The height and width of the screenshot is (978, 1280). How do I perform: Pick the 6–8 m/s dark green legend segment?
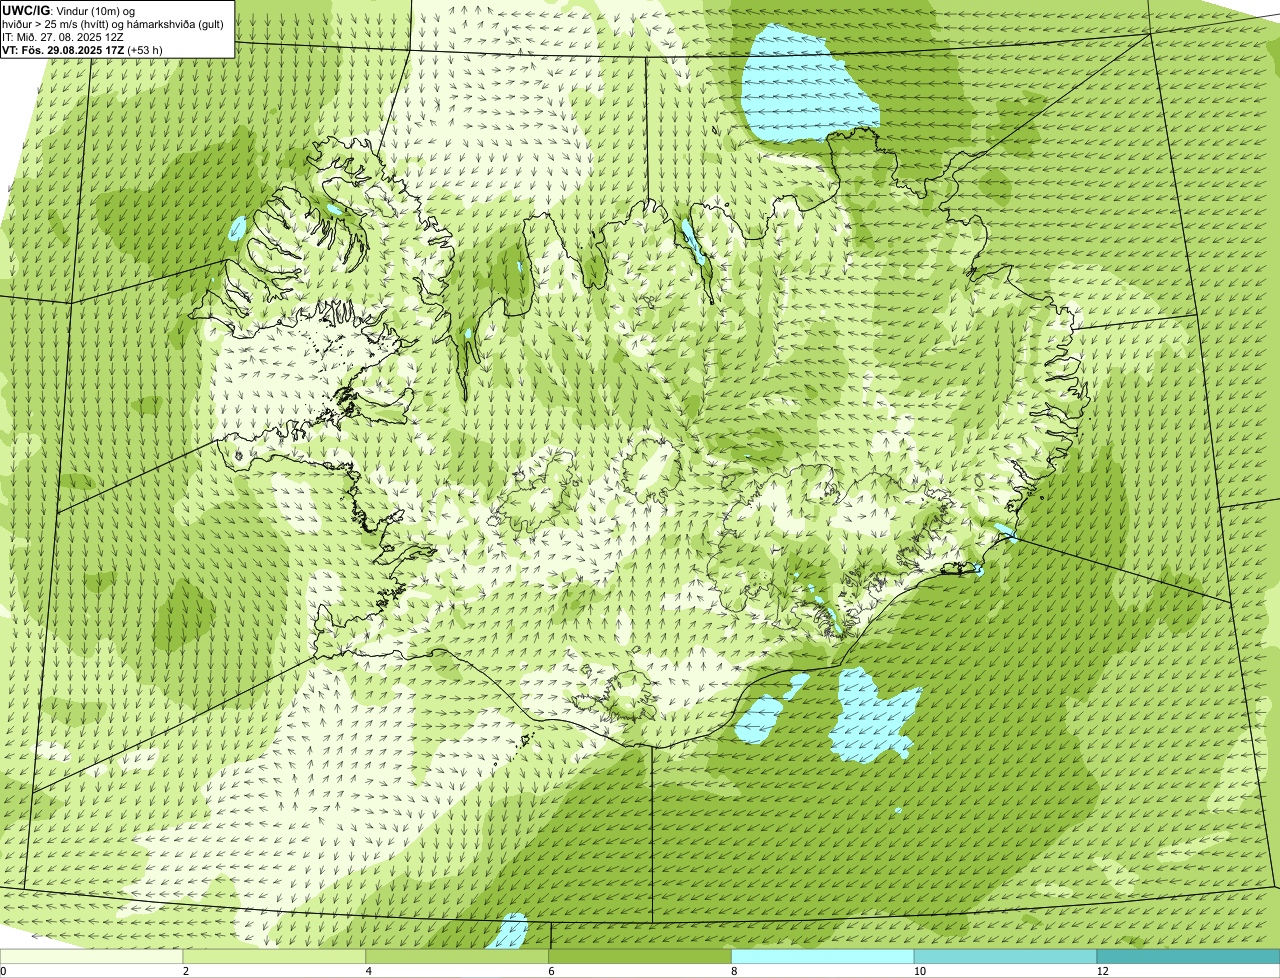tap(640, 956)
